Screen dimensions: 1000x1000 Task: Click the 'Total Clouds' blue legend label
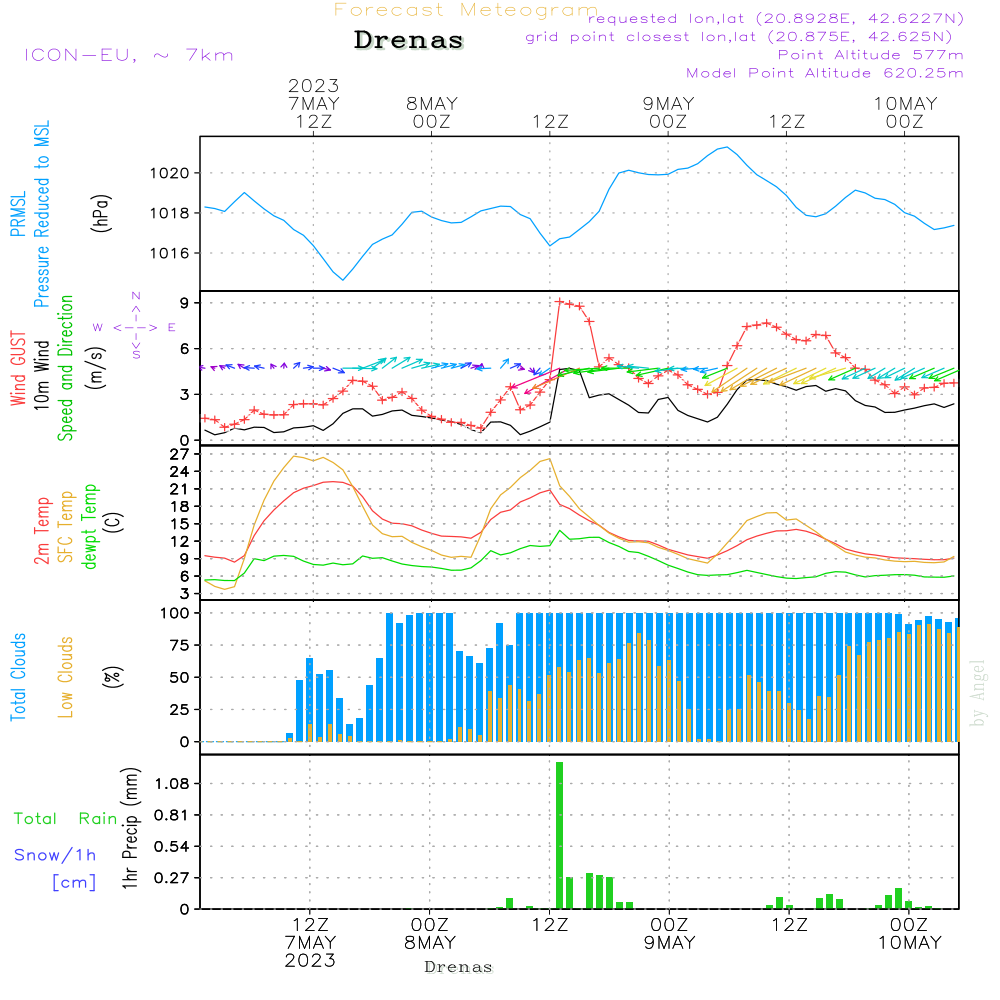tap(18, 677)
